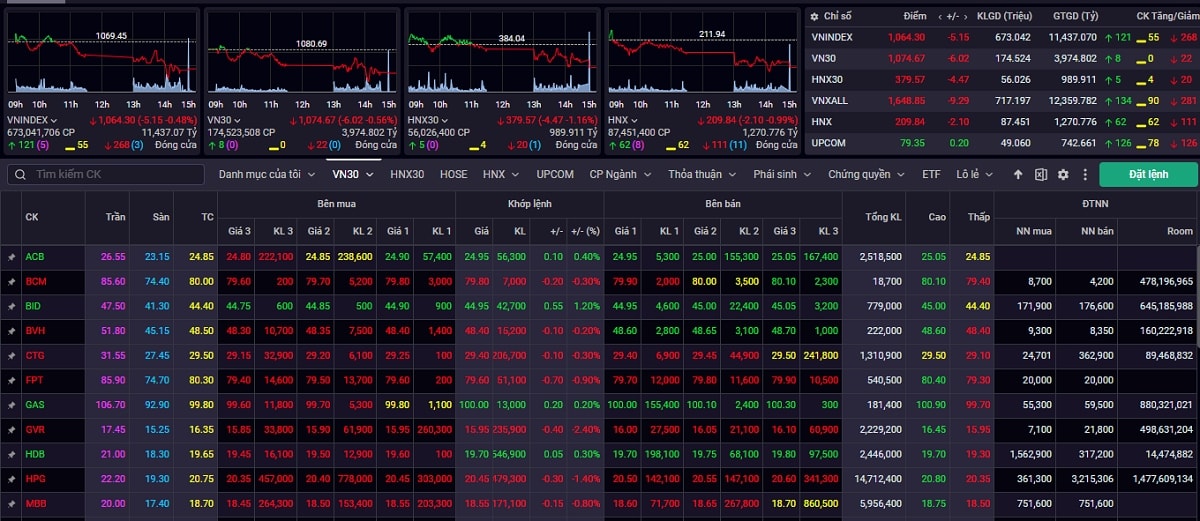Pin the ACB stock row
Image resolution: width=1200 pixels, height=521 pixels.
click(x=12, y=257)
